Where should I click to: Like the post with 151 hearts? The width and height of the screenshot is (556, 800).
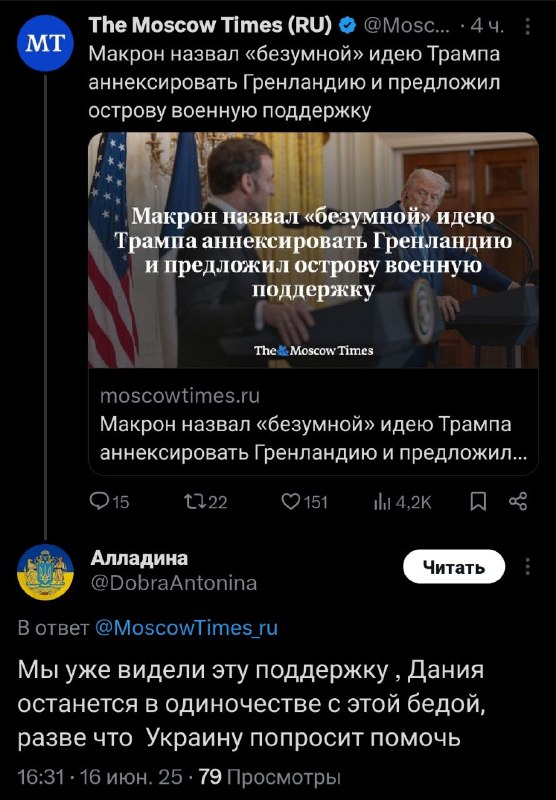305,503
